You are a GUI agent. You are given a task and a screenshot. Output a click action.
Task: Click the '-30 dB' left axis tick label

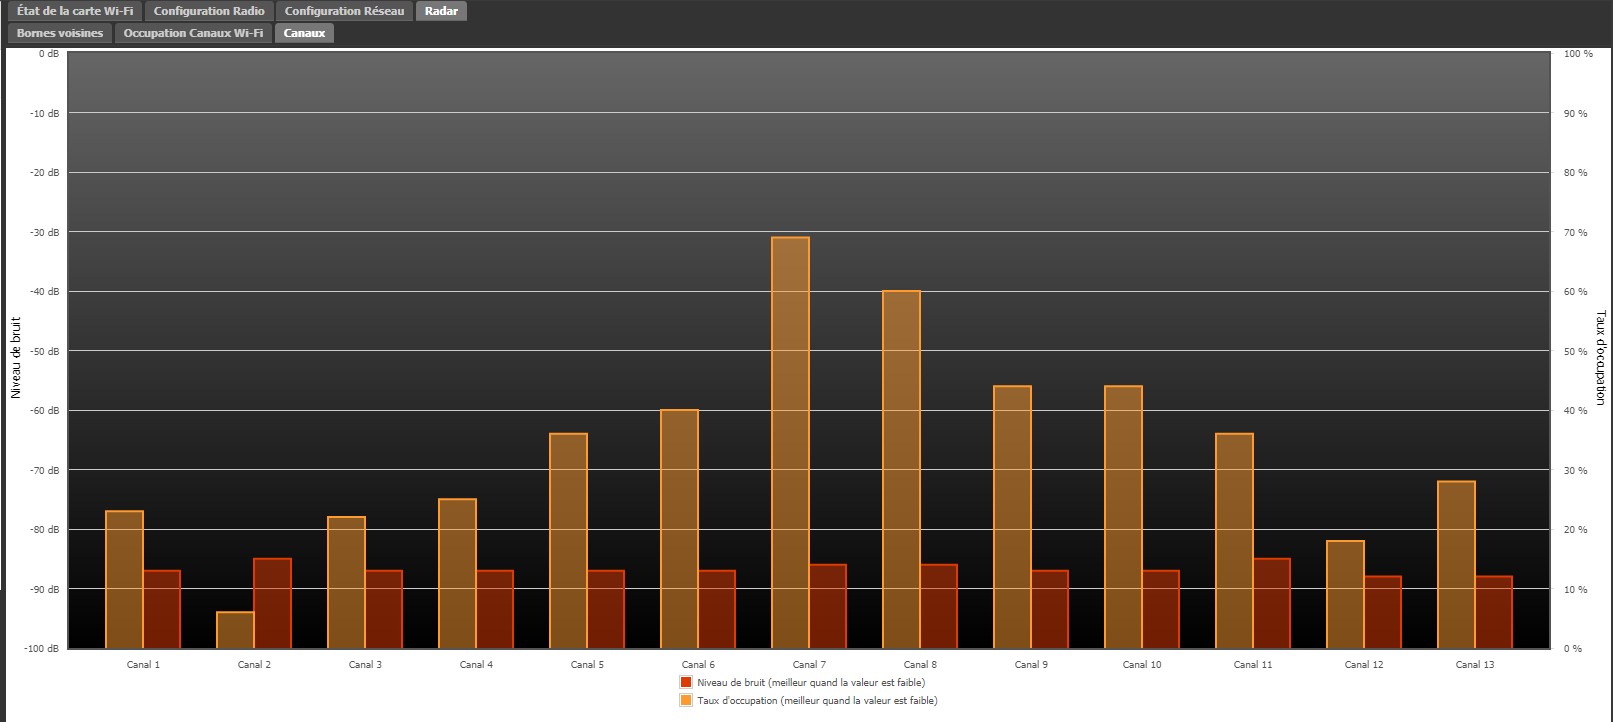click(45, 232)
